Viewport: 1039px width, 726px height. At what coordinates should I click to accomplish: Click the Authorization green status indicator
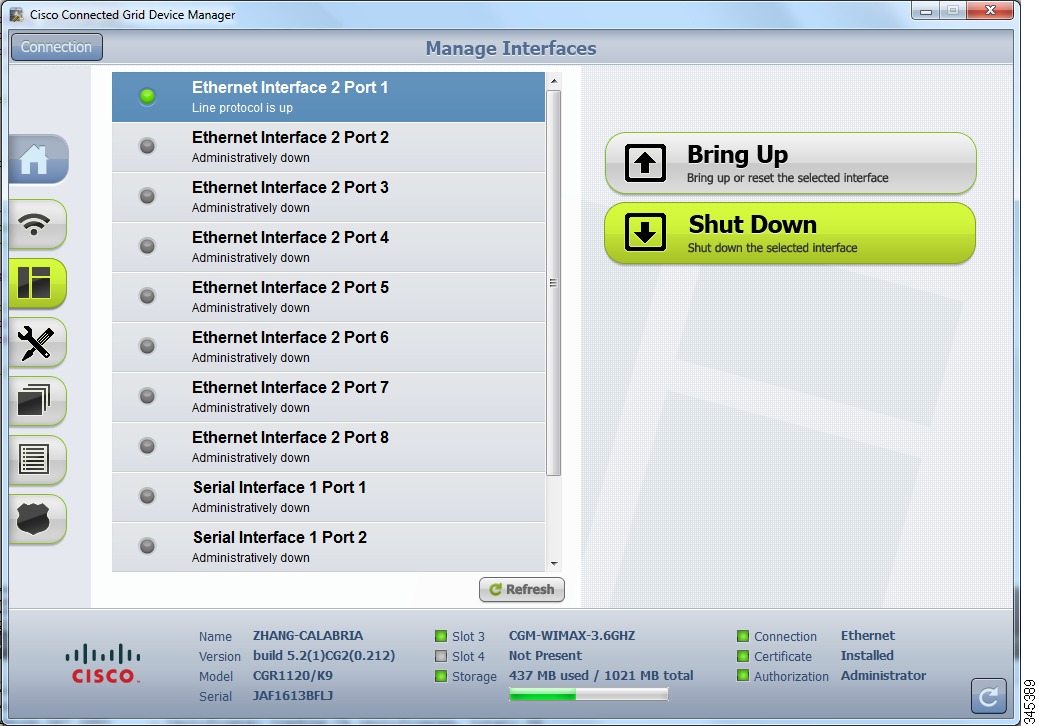point(743,676)
